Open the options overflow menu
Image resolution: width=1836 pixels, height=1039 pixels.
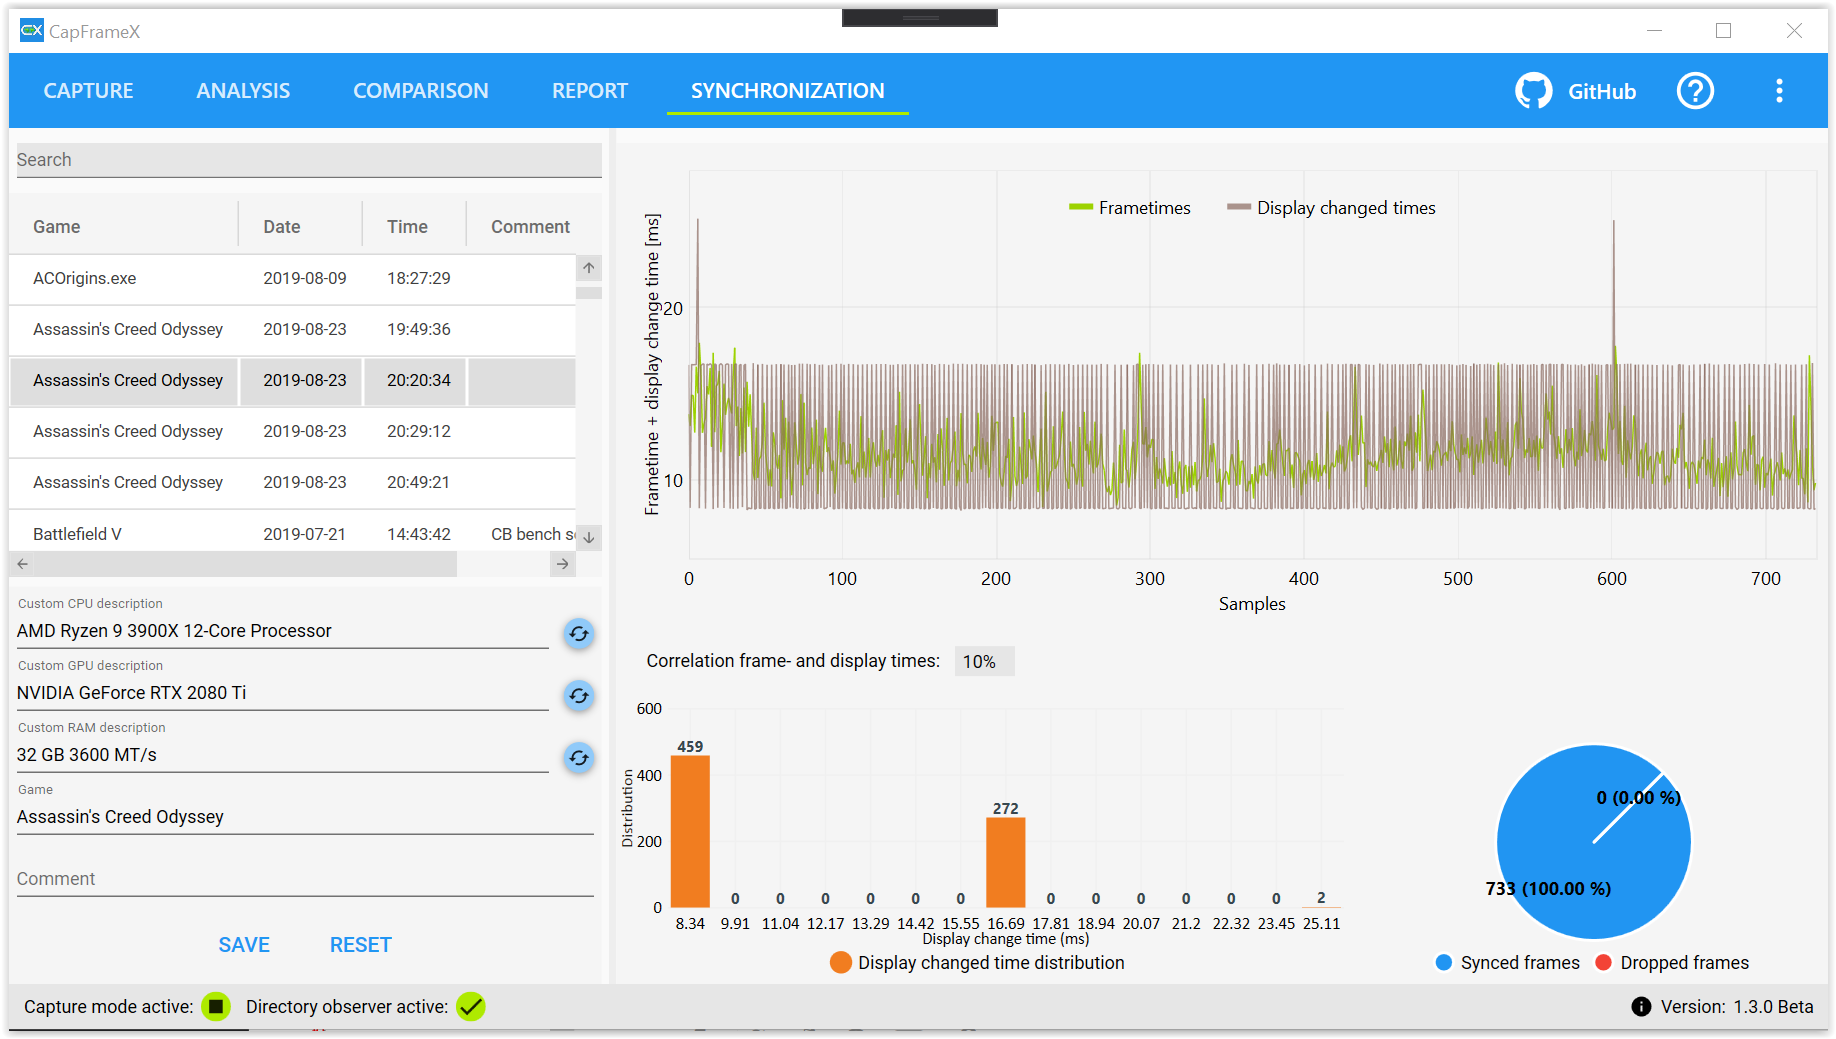[1779, 90]
